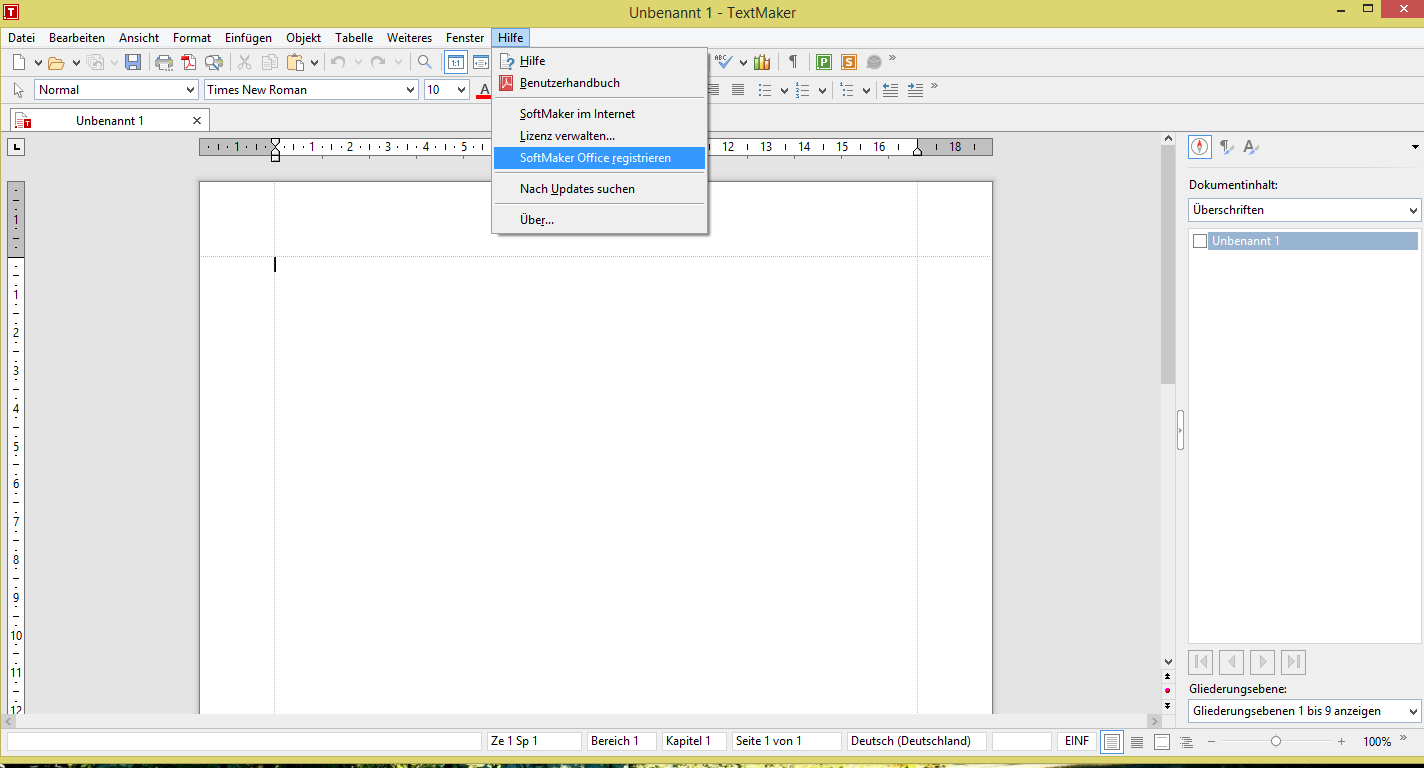
Task: Switch to the standard page view icon in status bar
Action: coord(1112,742)
